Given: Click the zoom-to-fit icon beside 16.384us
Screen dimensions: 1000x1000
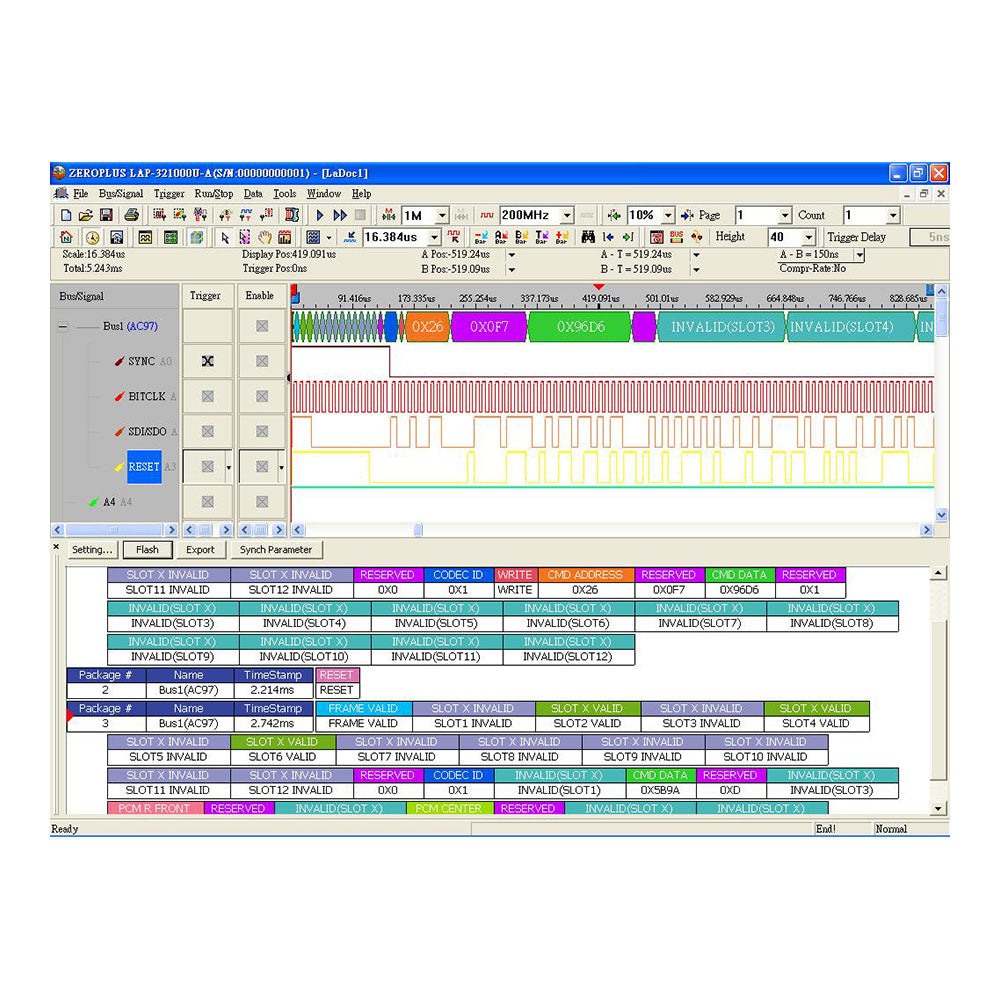Looking at the screenshot, I should coord(349,237).
